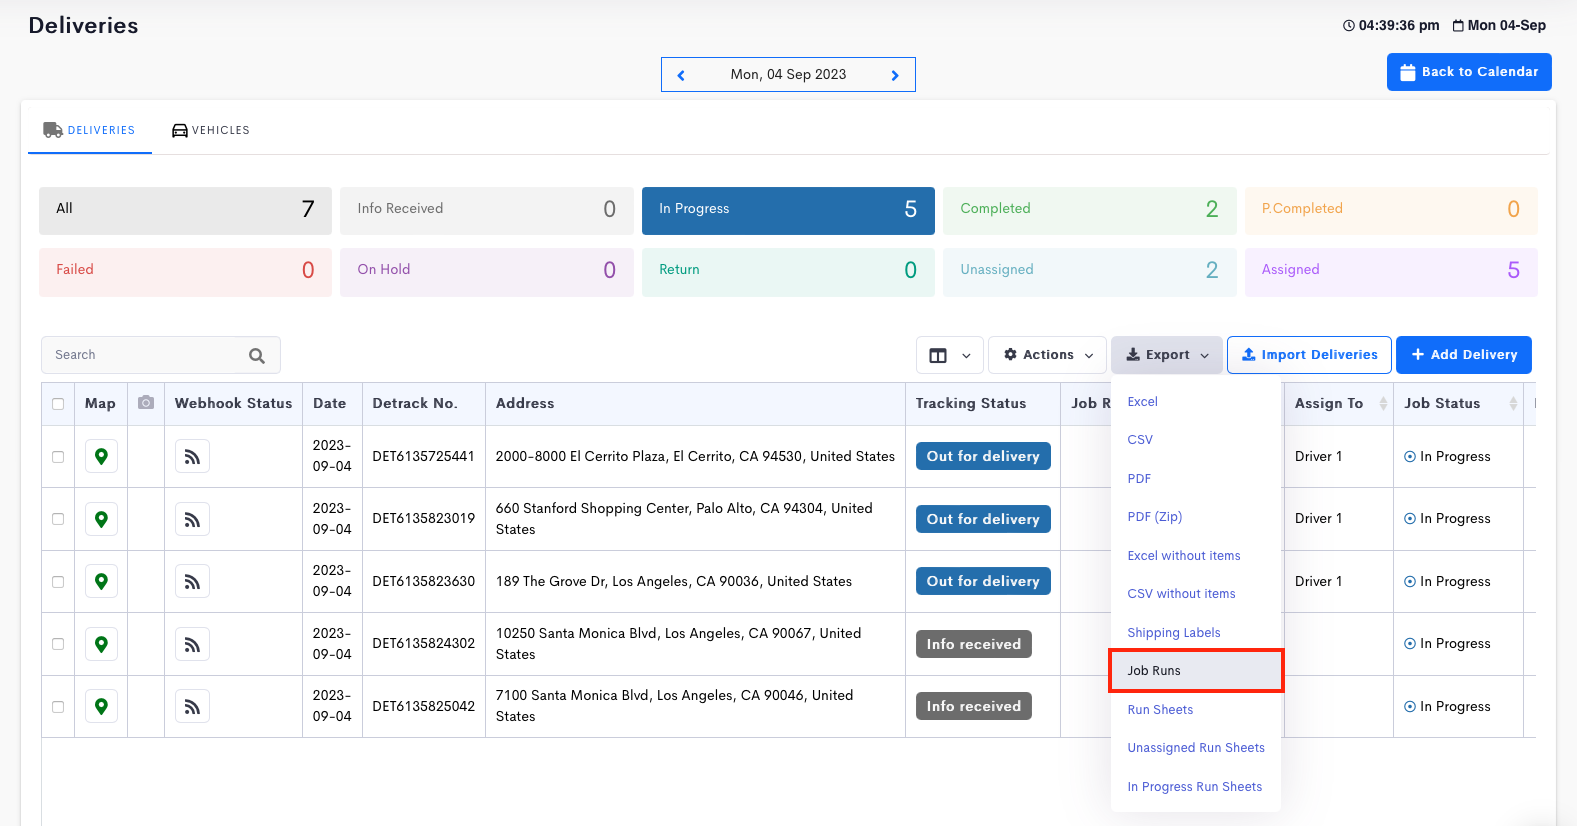1577x826 pixels.
Task: Export Unassigned Run Sheets
Action: (x=1196, y=748)
